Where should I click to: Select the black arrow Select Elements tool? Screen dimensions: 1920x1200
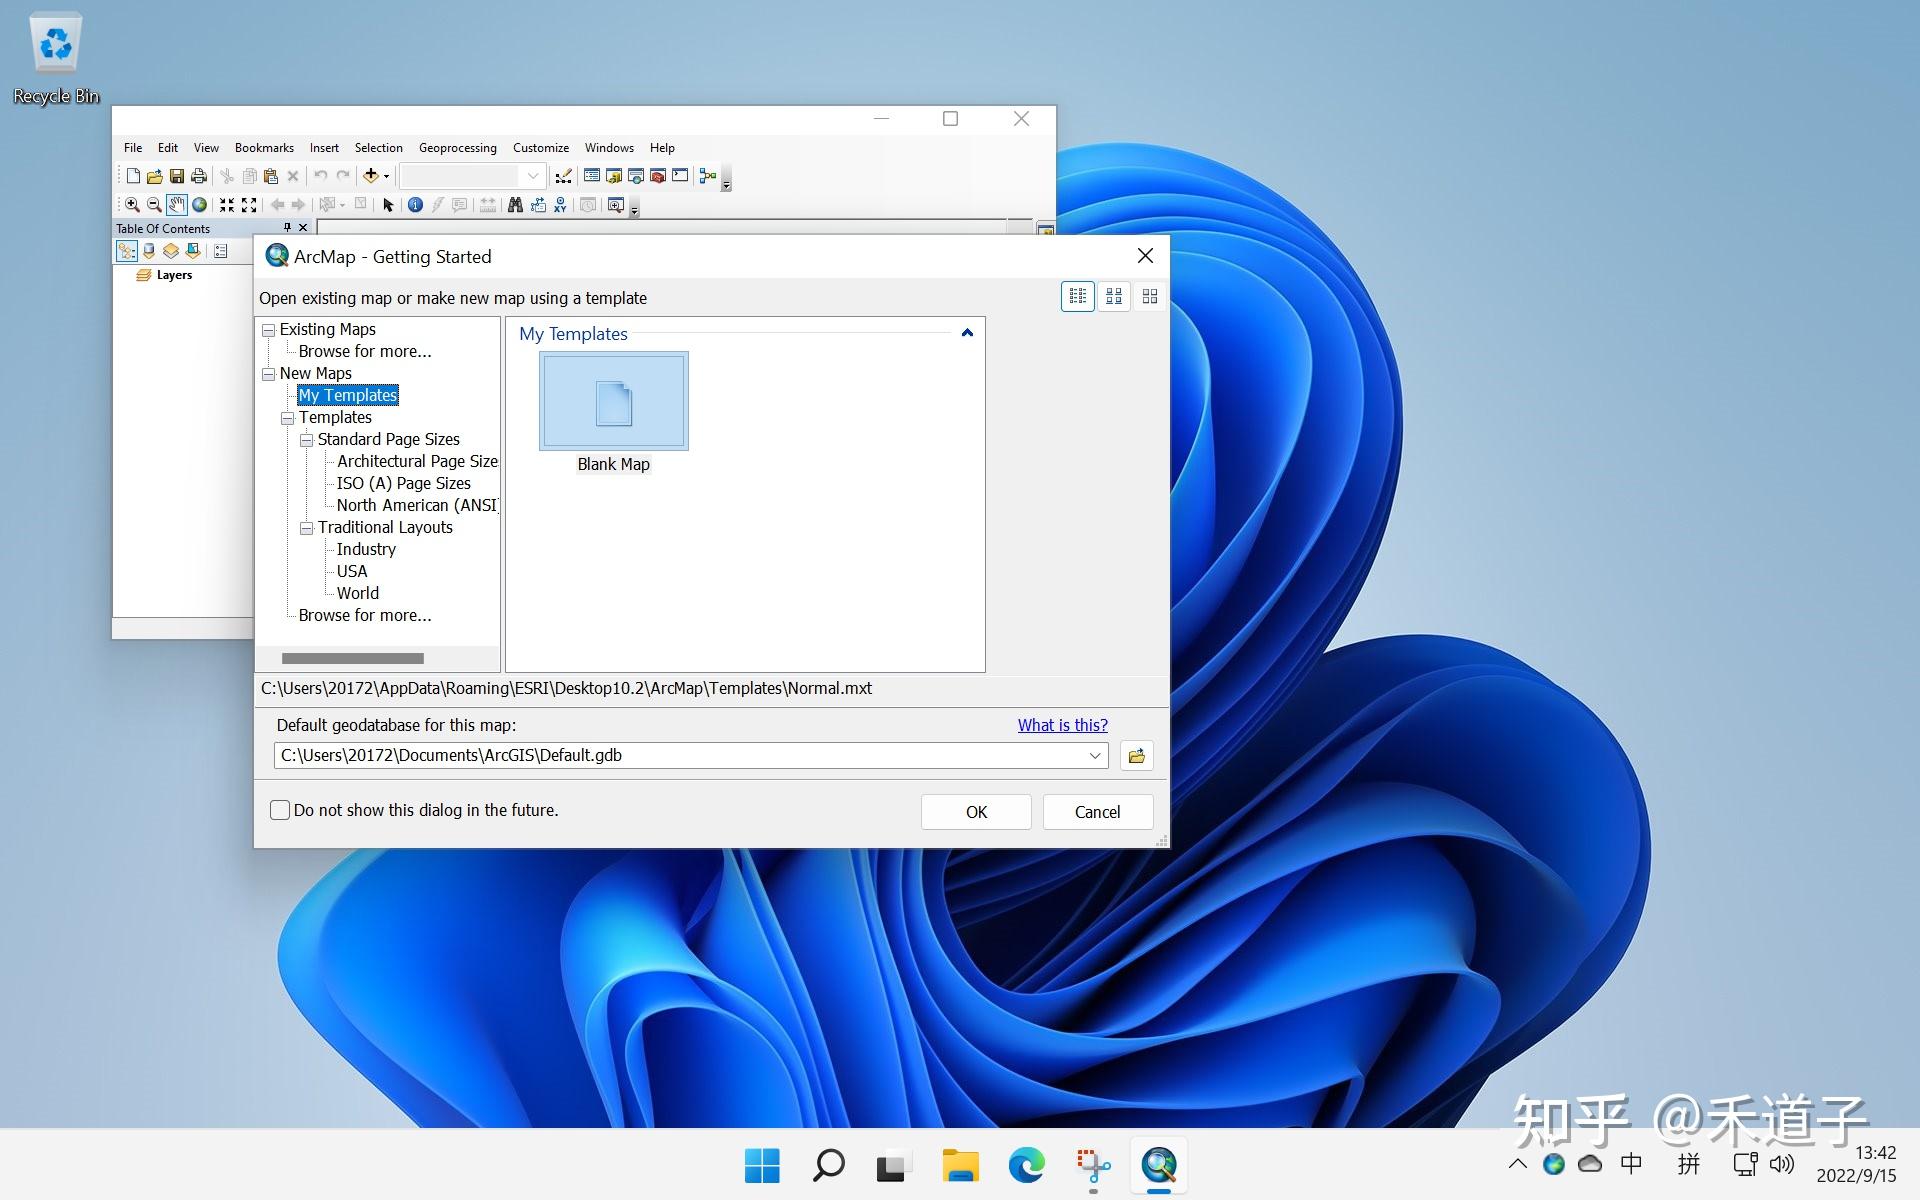(388, 205)
